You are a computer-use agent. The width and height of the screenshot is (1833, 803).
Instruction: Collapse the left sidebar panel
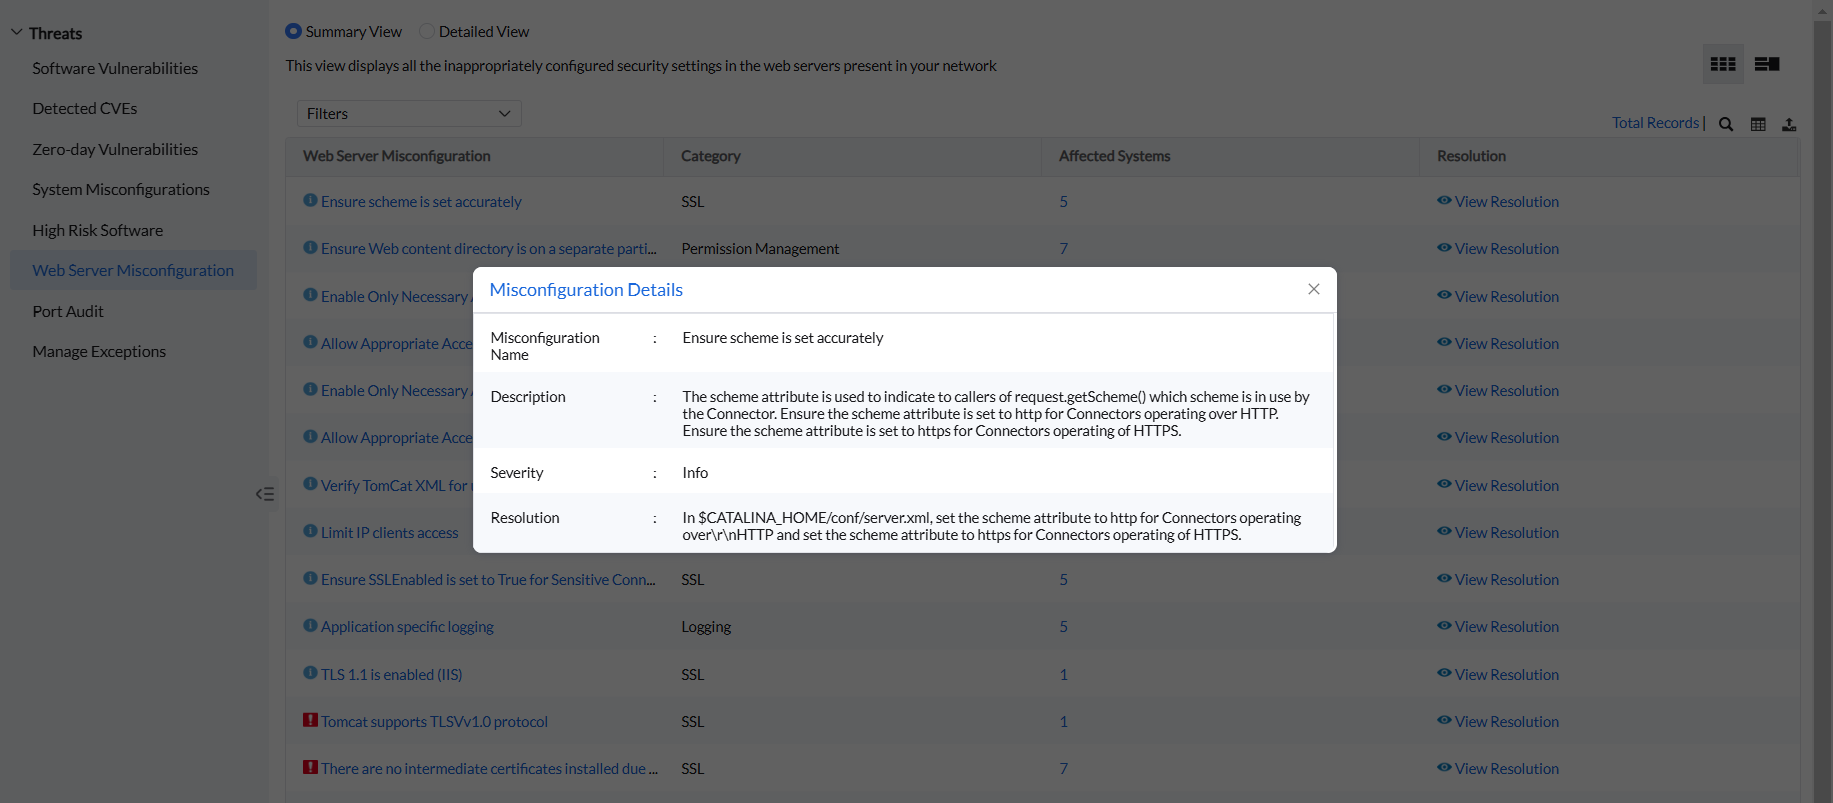[x=265, y=494]
